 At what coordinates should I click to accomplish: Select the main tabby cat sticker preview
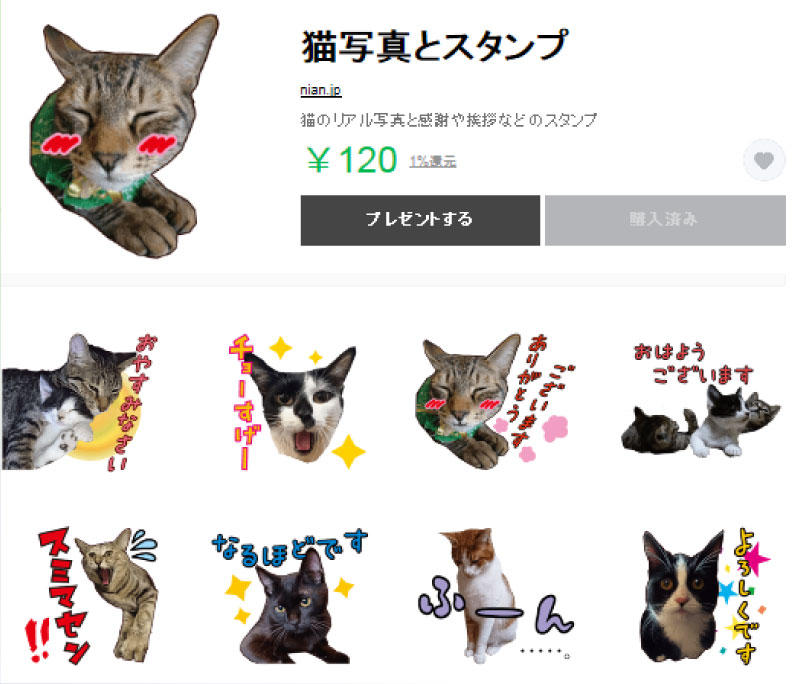pyautogui.click(x=125, y=136)
